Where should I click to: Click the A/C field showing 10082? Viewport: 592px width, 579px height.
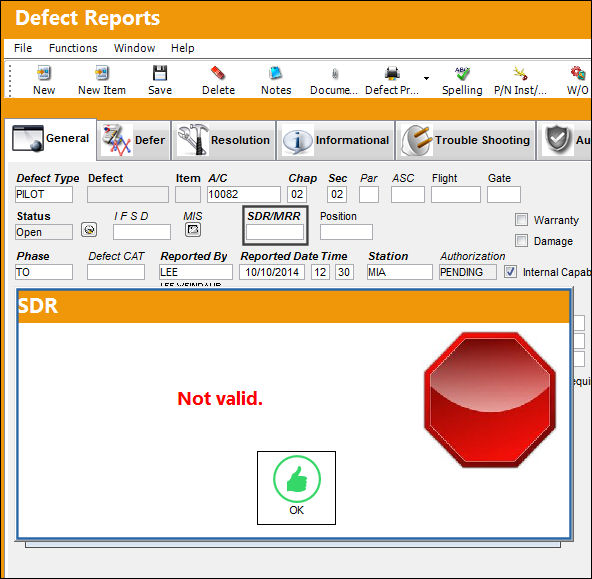coord(244,194)
